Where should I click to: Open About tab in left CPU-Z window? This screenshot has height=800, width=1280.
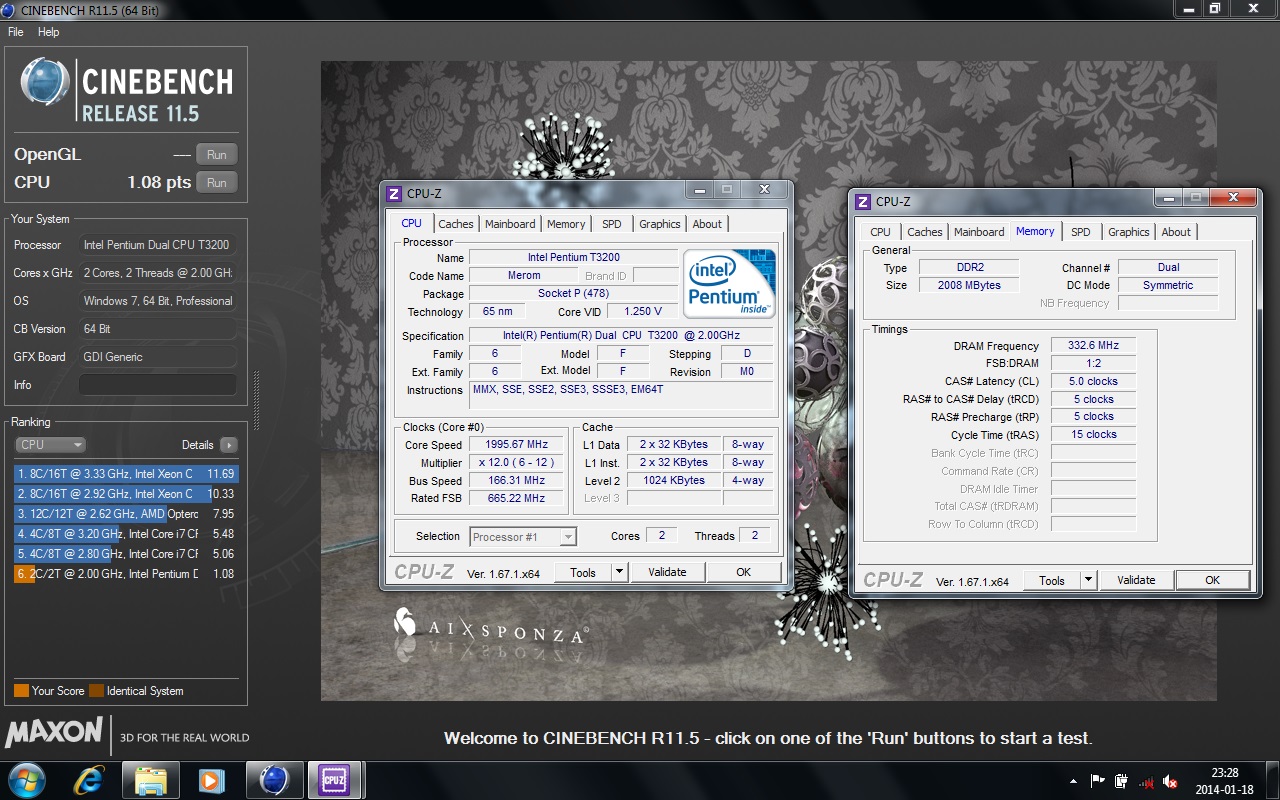point(707,224)
